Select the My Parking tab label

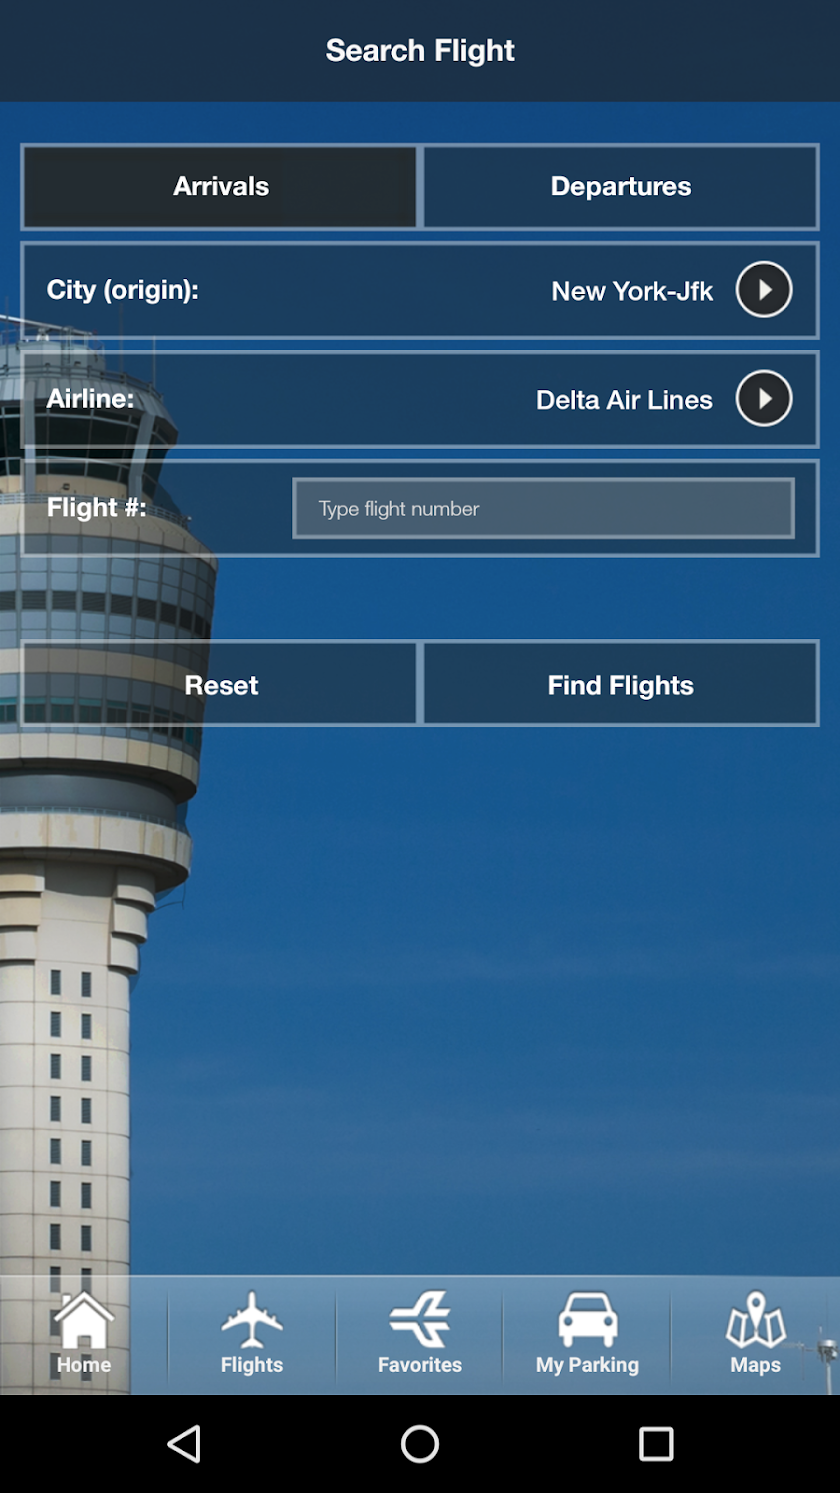587,1365
